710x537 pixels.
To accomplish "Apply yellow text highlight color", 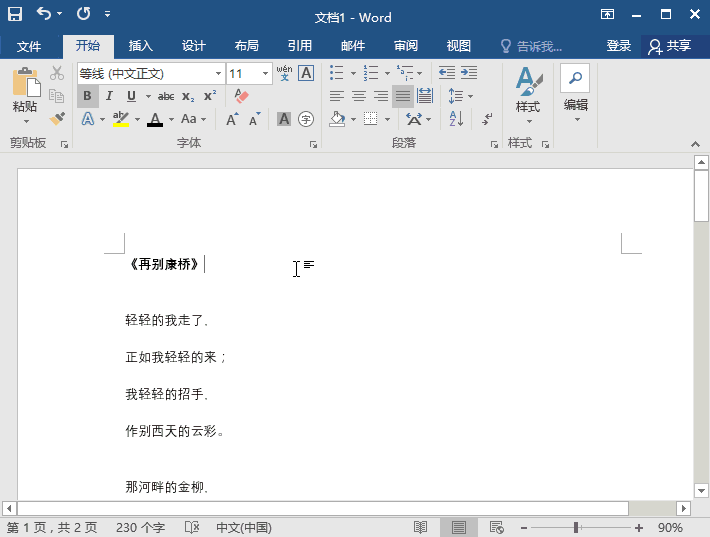I will coord(120,119).
